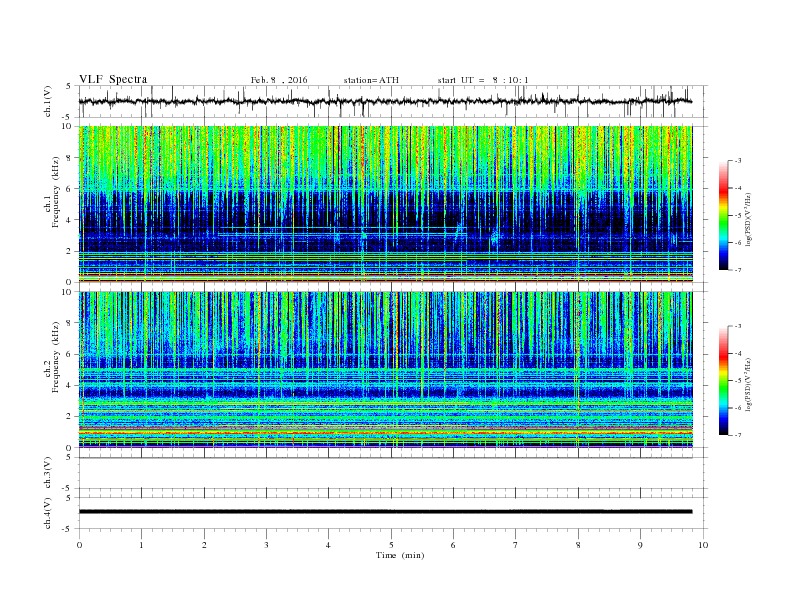792x612 pixels.
Task: Click time axis tick label '0'
Action: pyautogui.click(x=79, y=545)
